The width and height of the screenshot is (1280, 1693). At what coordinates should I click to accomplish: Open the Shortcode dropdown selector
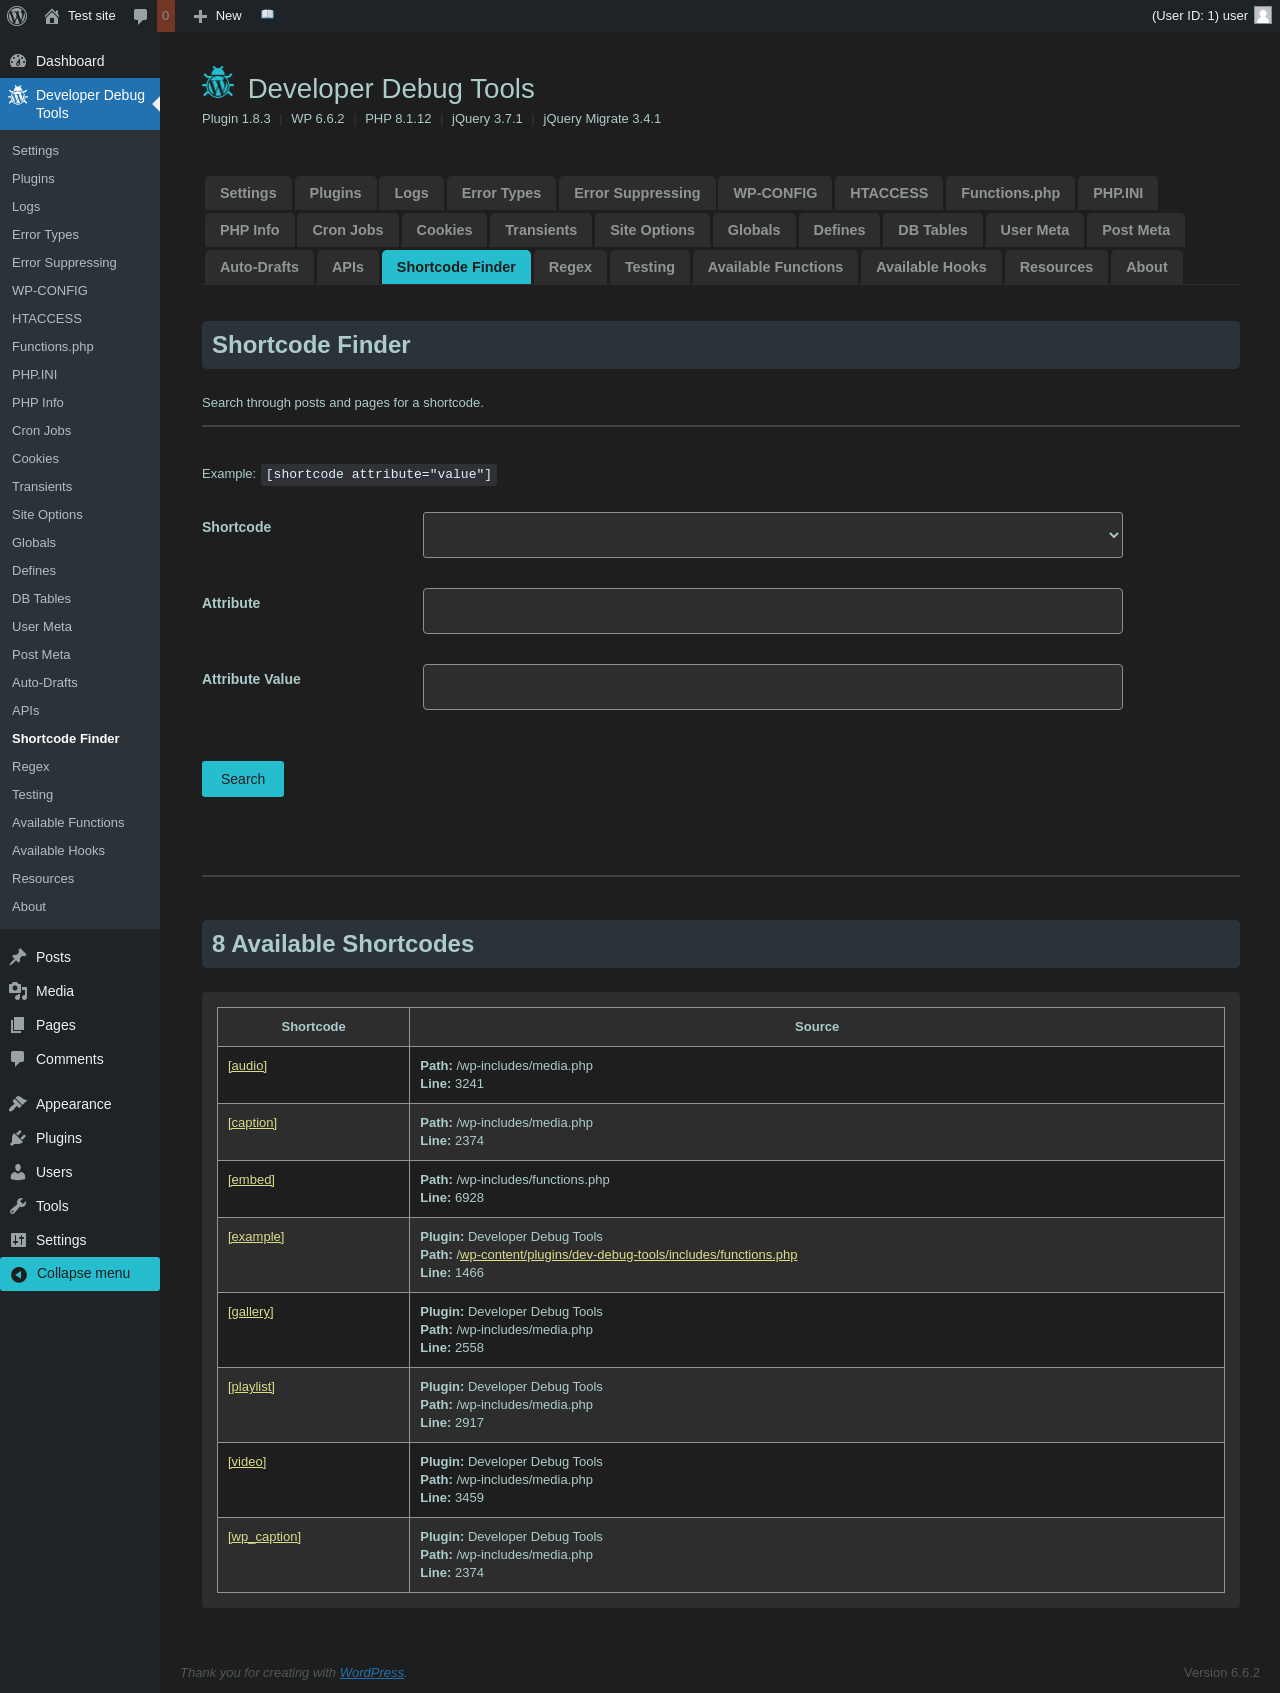coord(772,535)
